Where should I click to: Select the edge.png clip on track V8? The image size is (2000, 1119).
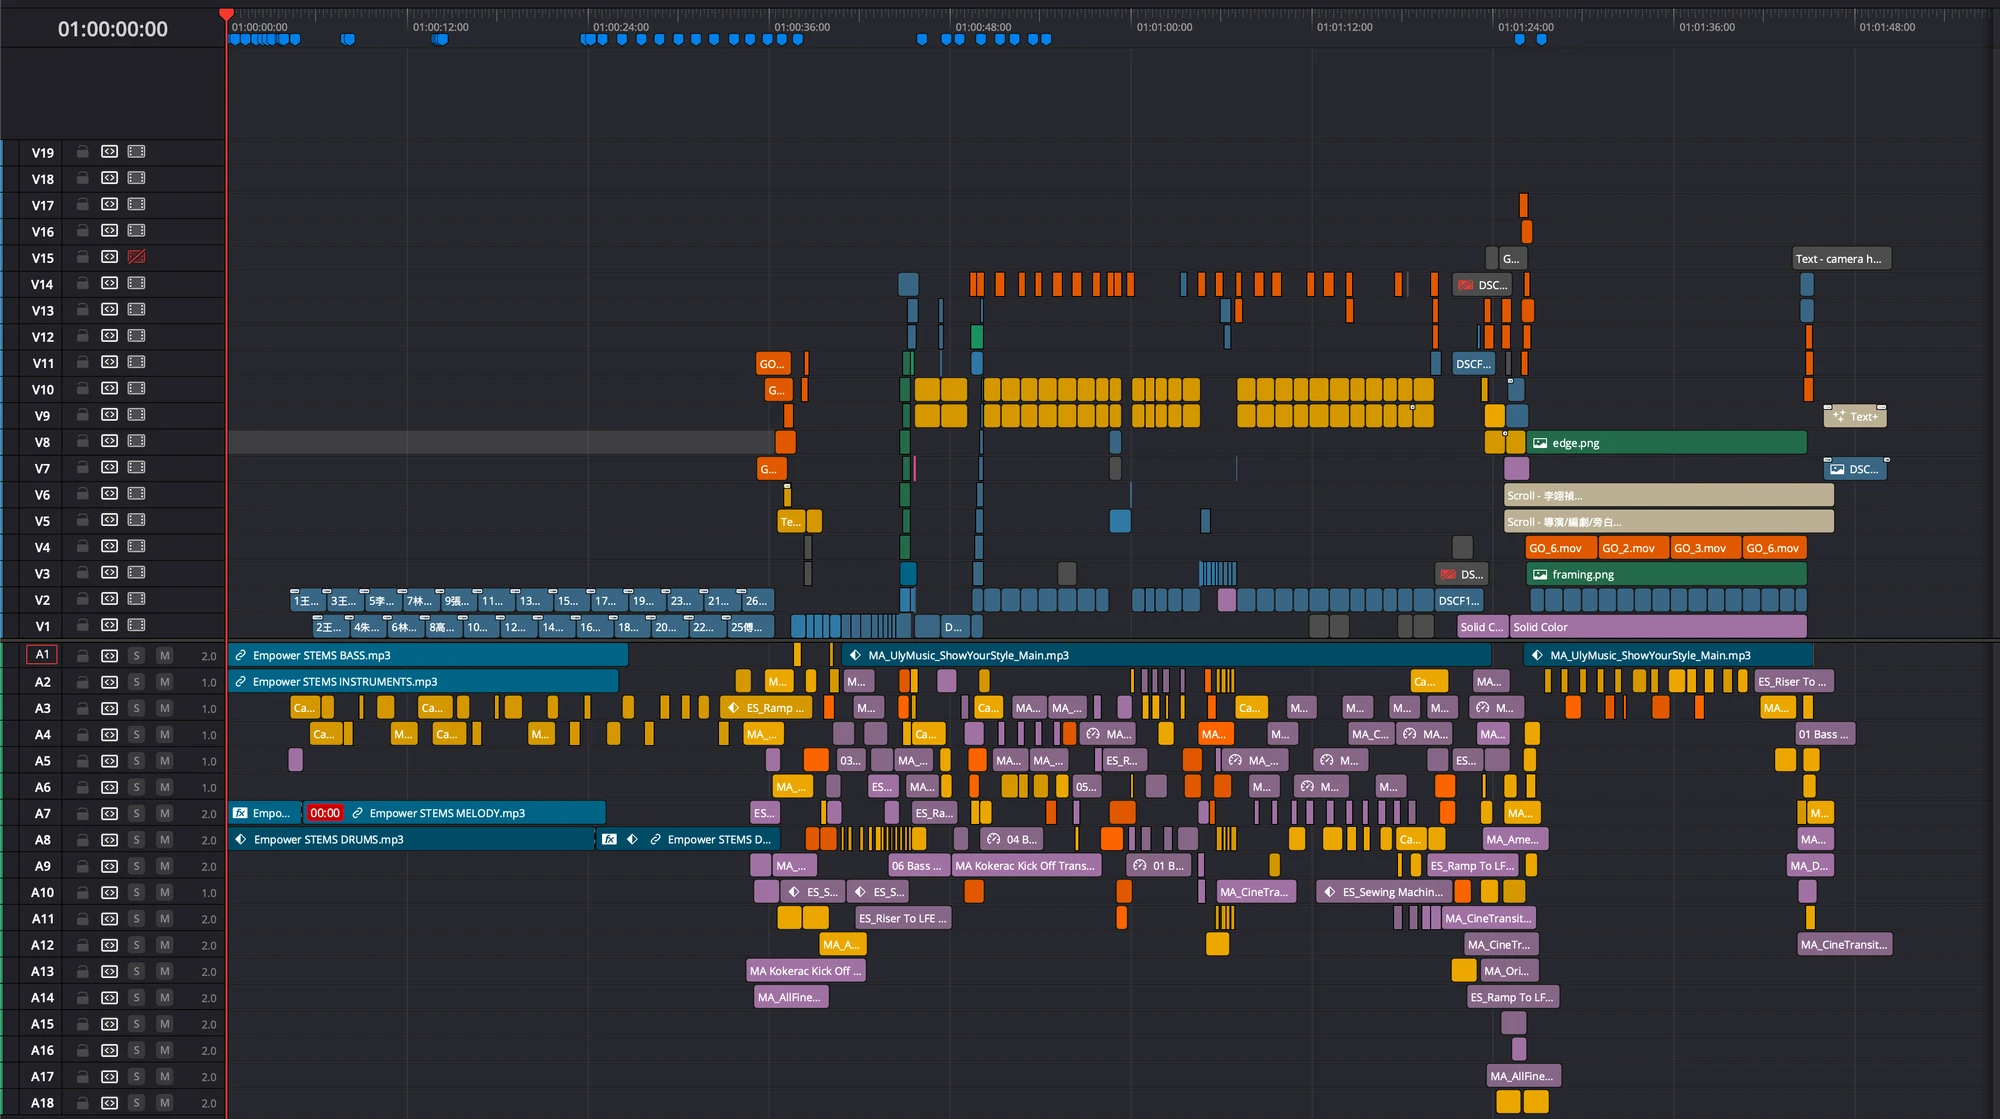click(1665, 442)
